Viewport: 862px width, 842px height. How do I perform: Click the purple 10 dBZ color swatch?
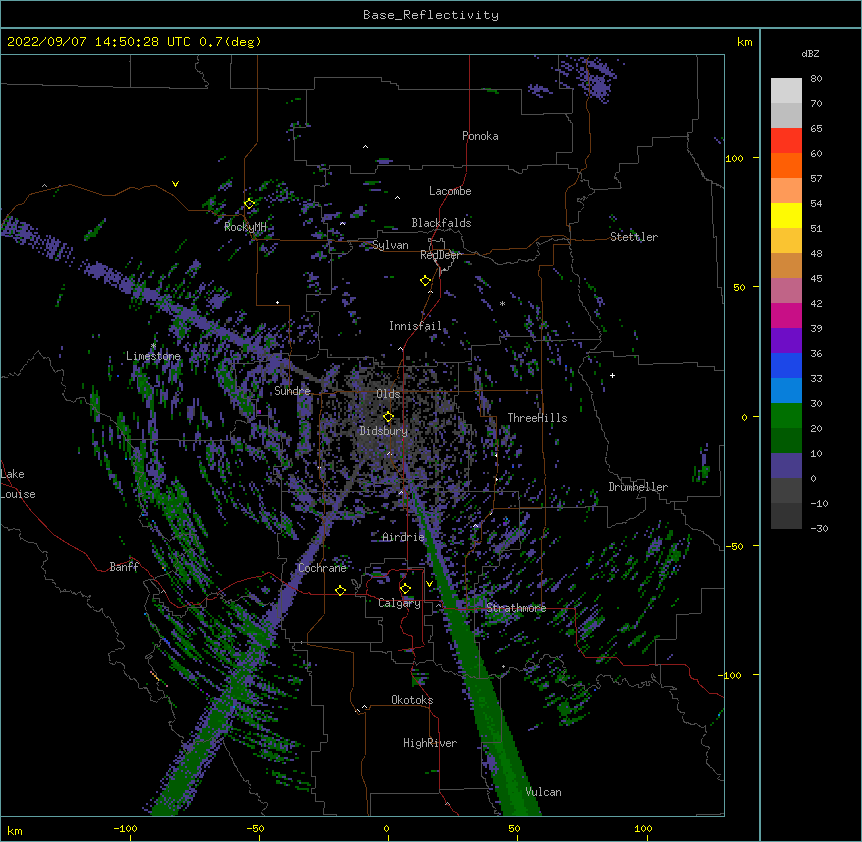[786, 466]
